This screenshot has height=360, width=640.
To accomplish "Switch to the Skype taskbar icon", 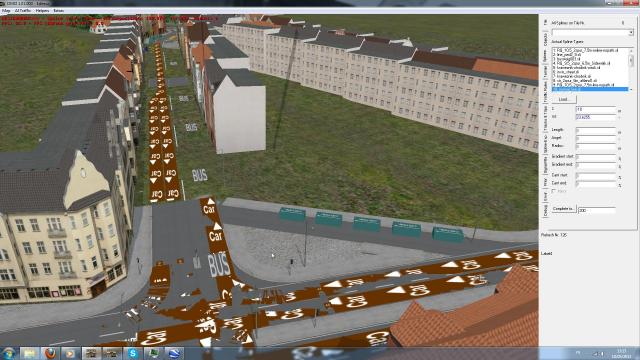I will pos(133,354).
